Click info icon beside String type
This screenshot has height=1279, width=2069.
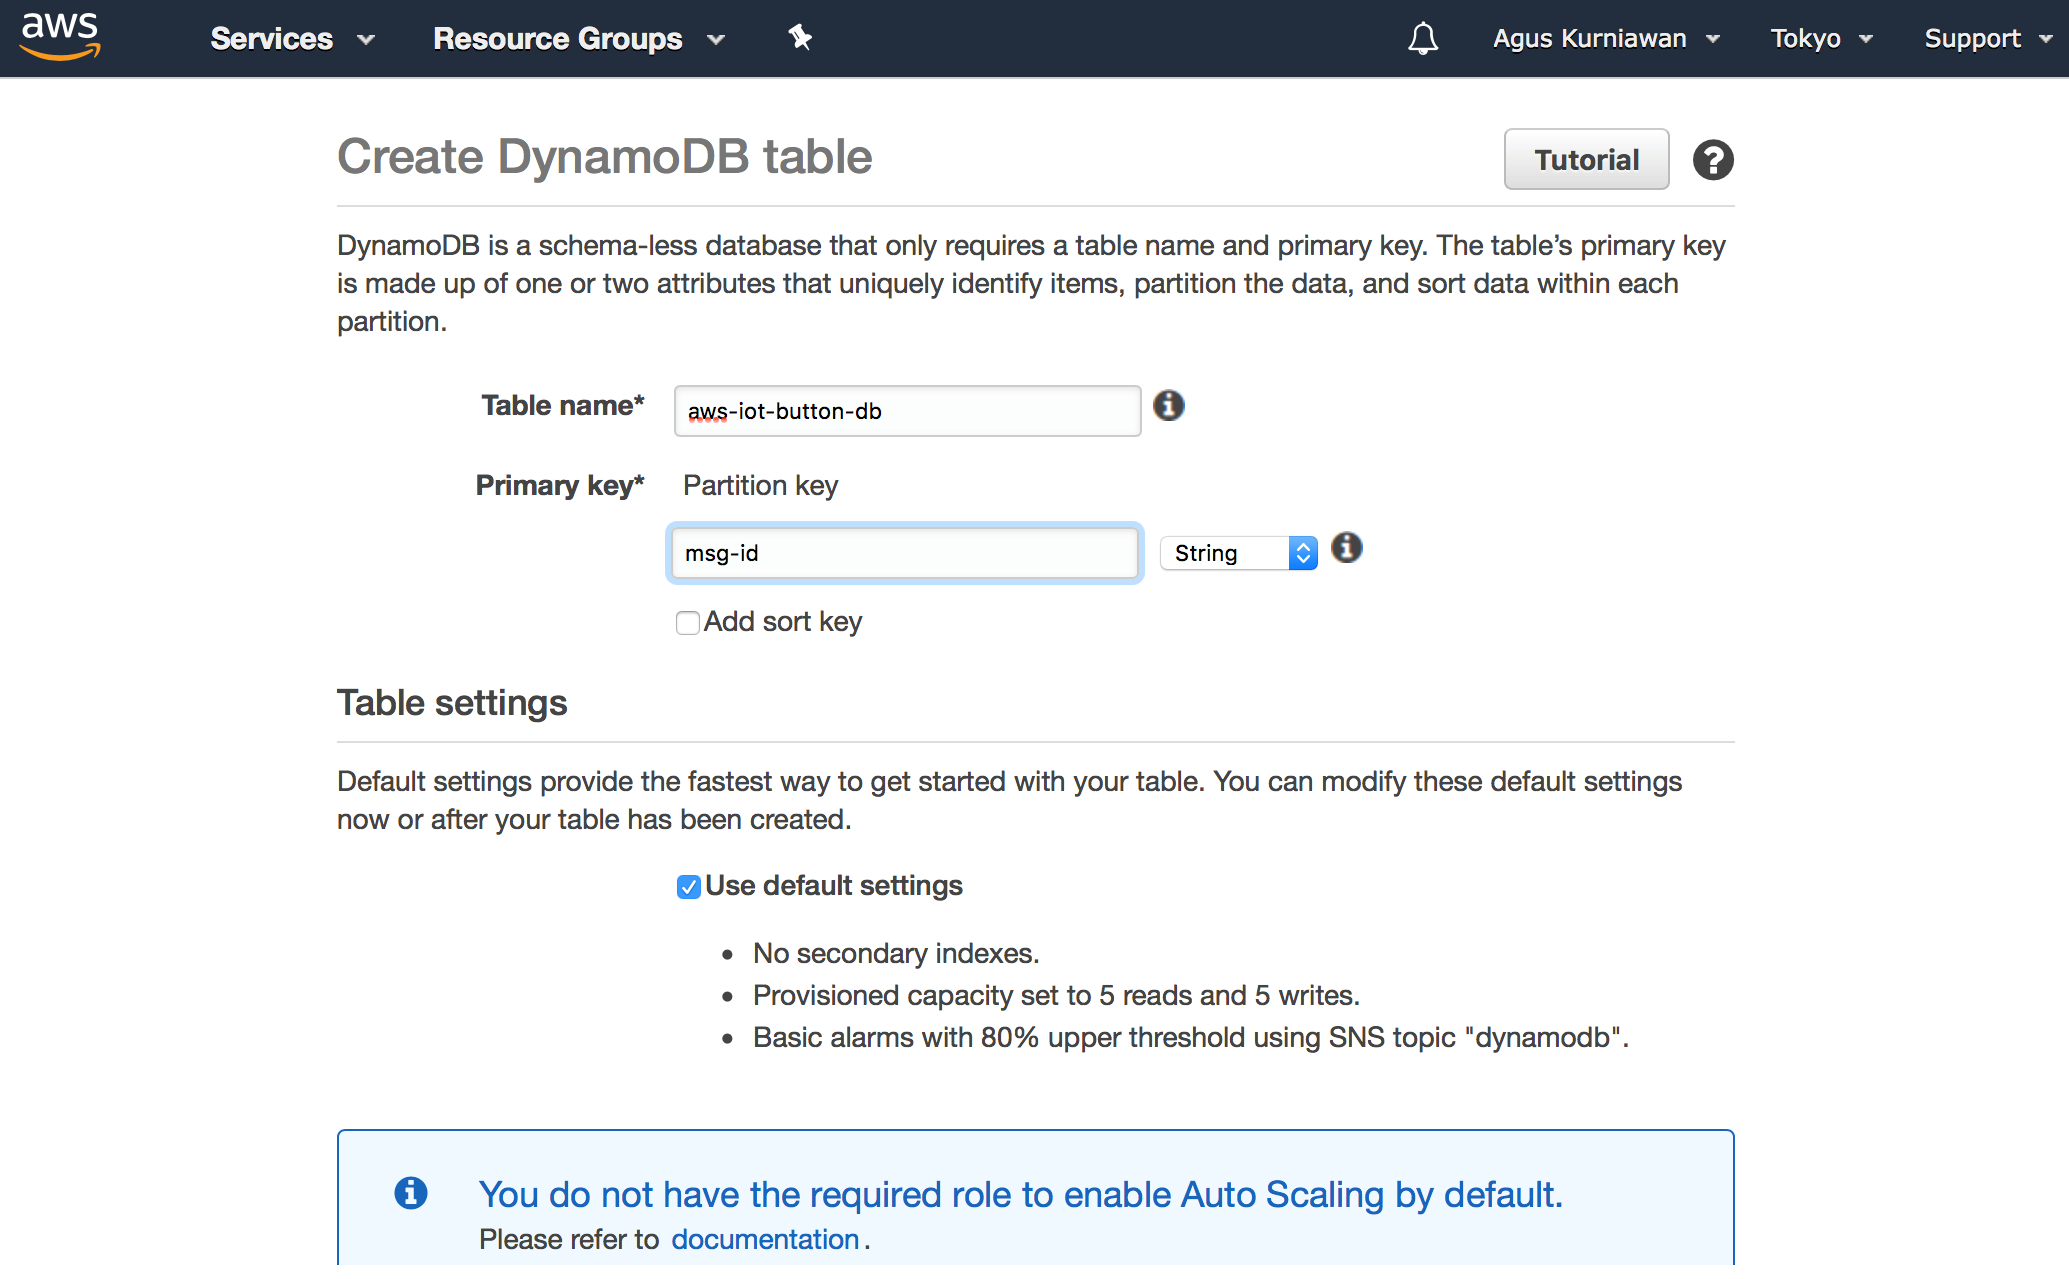1347,548
